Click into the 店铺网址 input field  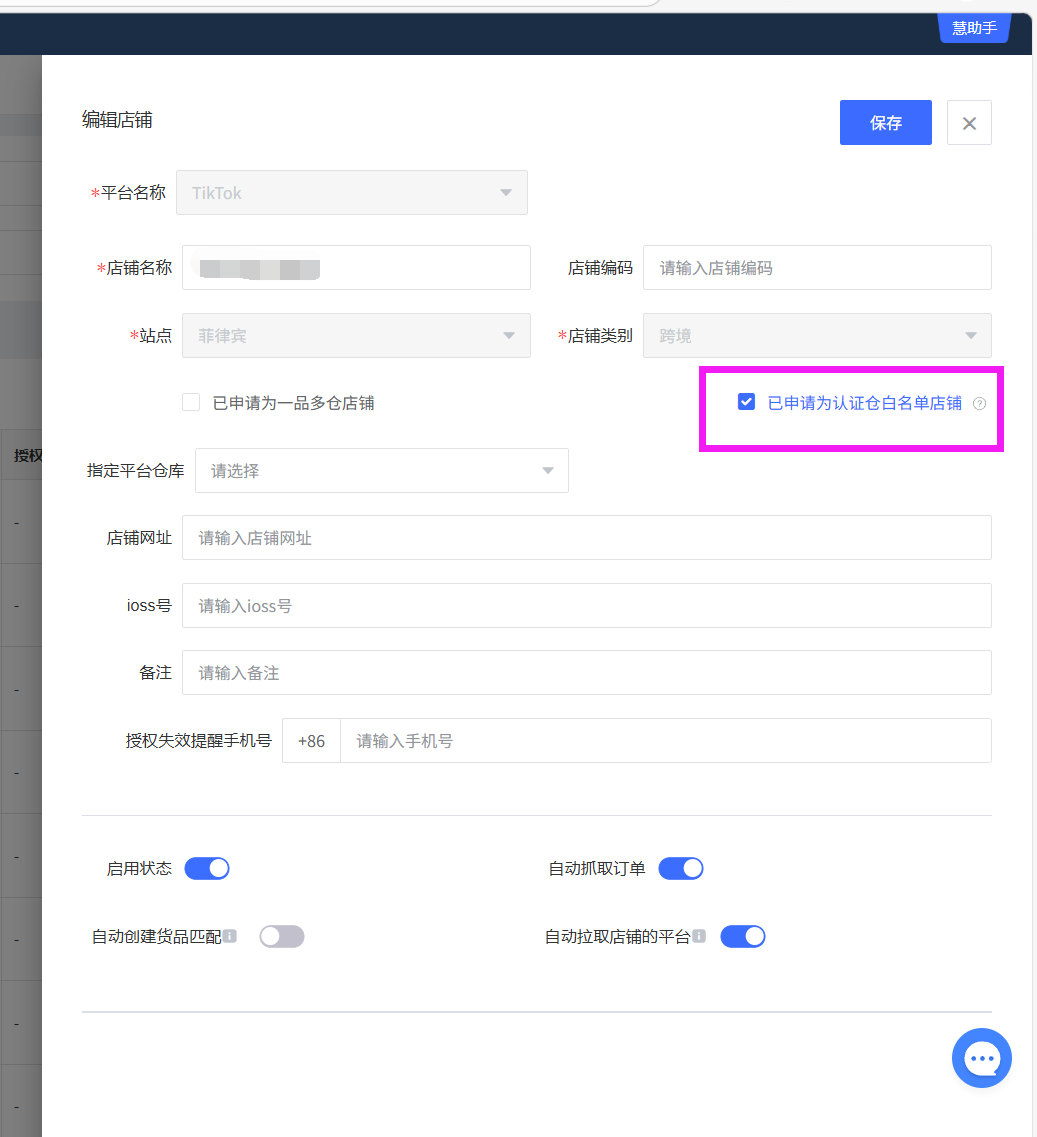click(586, 538)
